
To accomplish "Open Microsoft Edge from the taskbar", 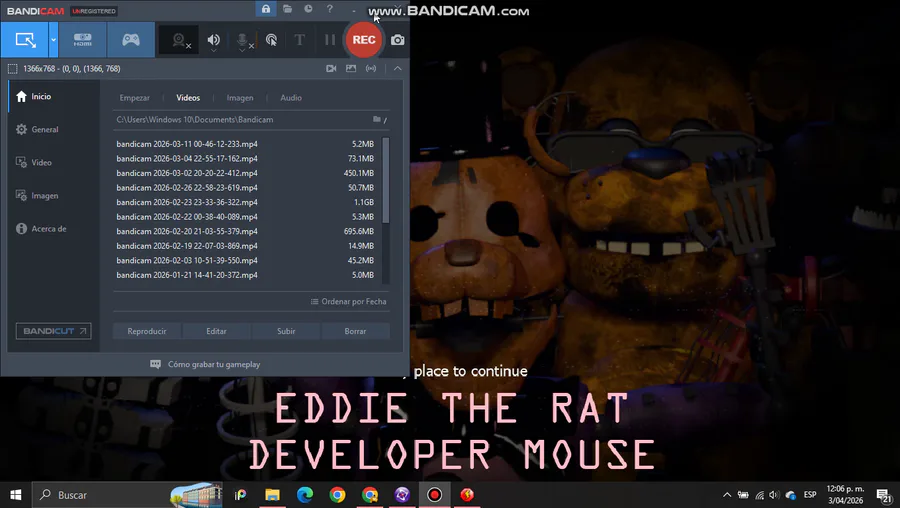I will tap(305, 495).
